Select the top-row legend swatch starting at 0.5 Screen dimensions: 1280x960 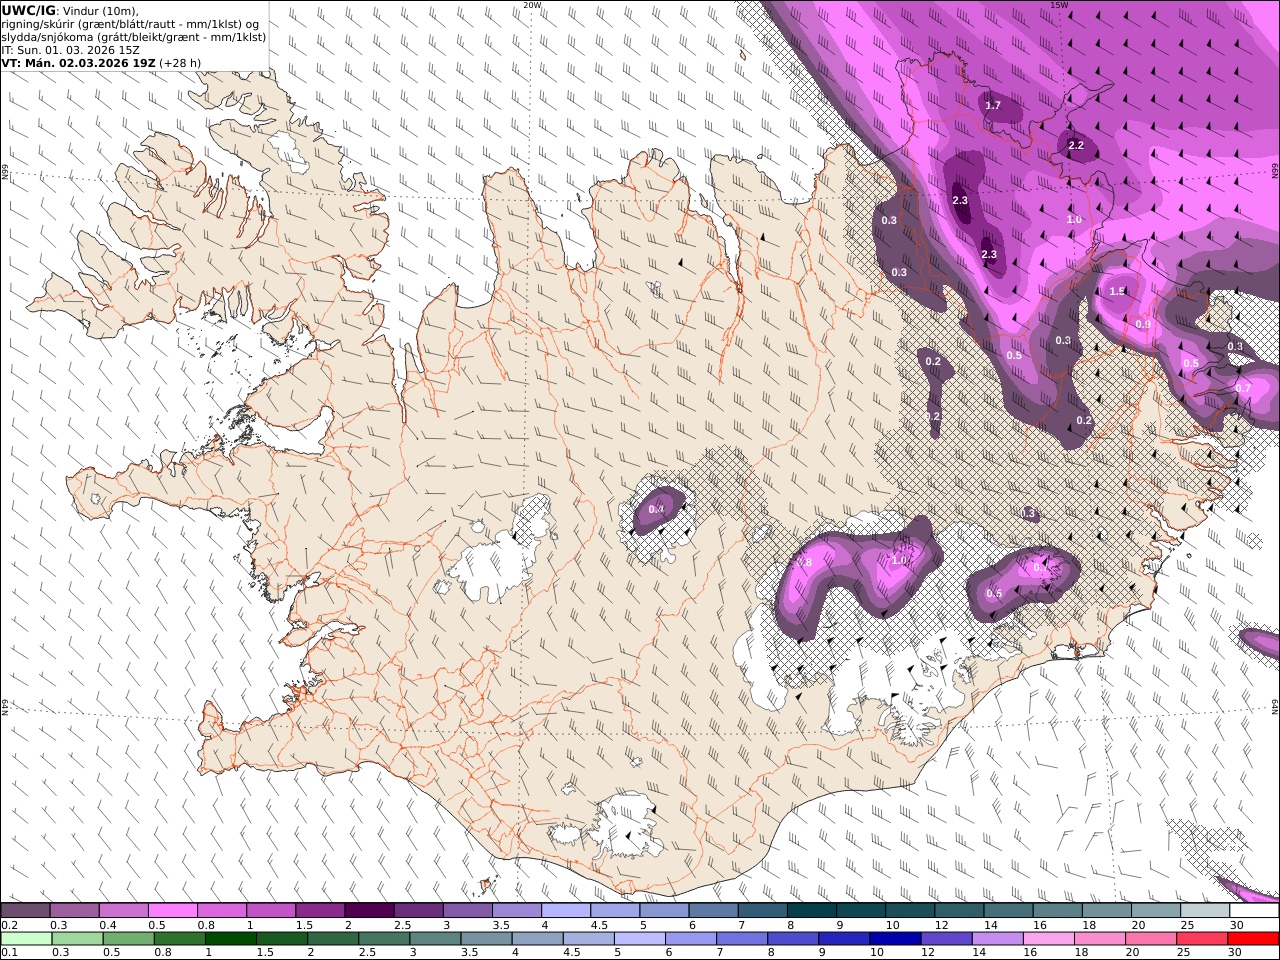pos(172,911)
